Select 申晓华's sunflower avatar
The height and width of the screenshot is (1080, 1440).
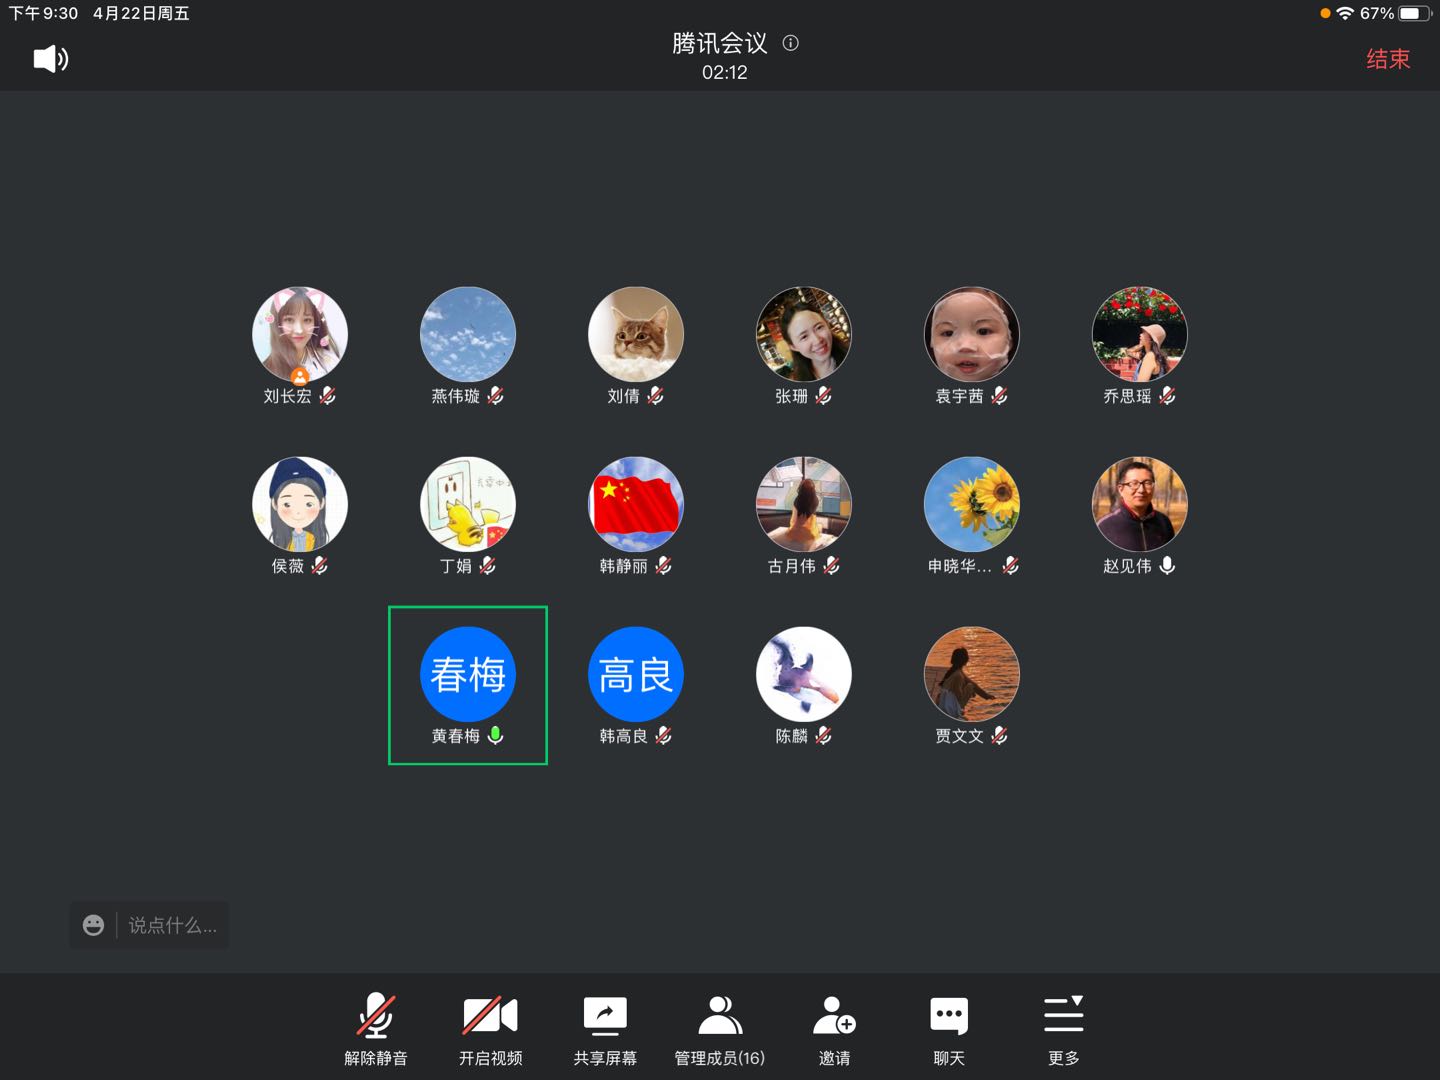click(972, 505)
